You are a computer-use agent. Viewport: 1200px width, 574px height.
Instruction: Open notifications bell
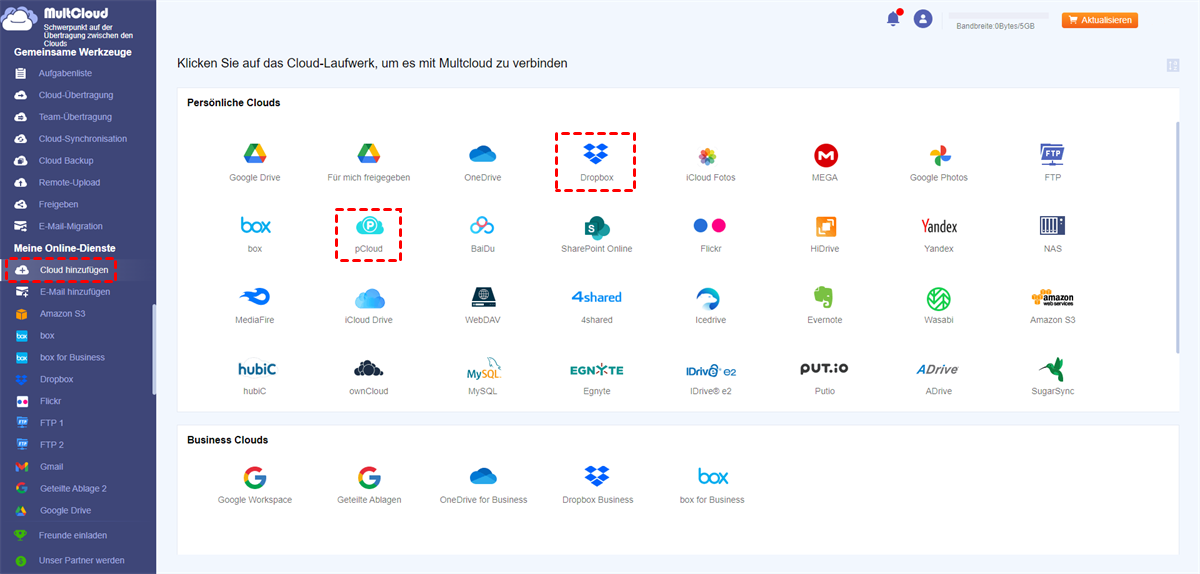[x=893, y=19]
